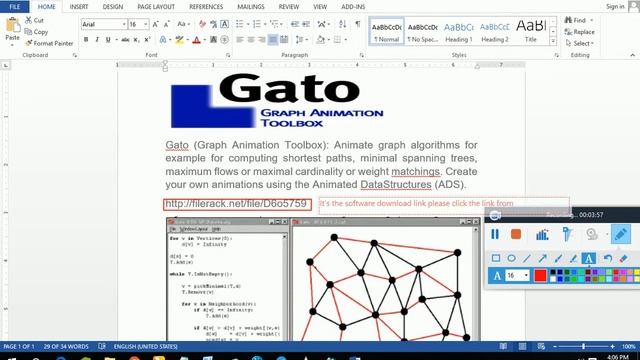Screen dimensions: 640x360
Task: Activate the Format Painter
Action: pos(49,43)
